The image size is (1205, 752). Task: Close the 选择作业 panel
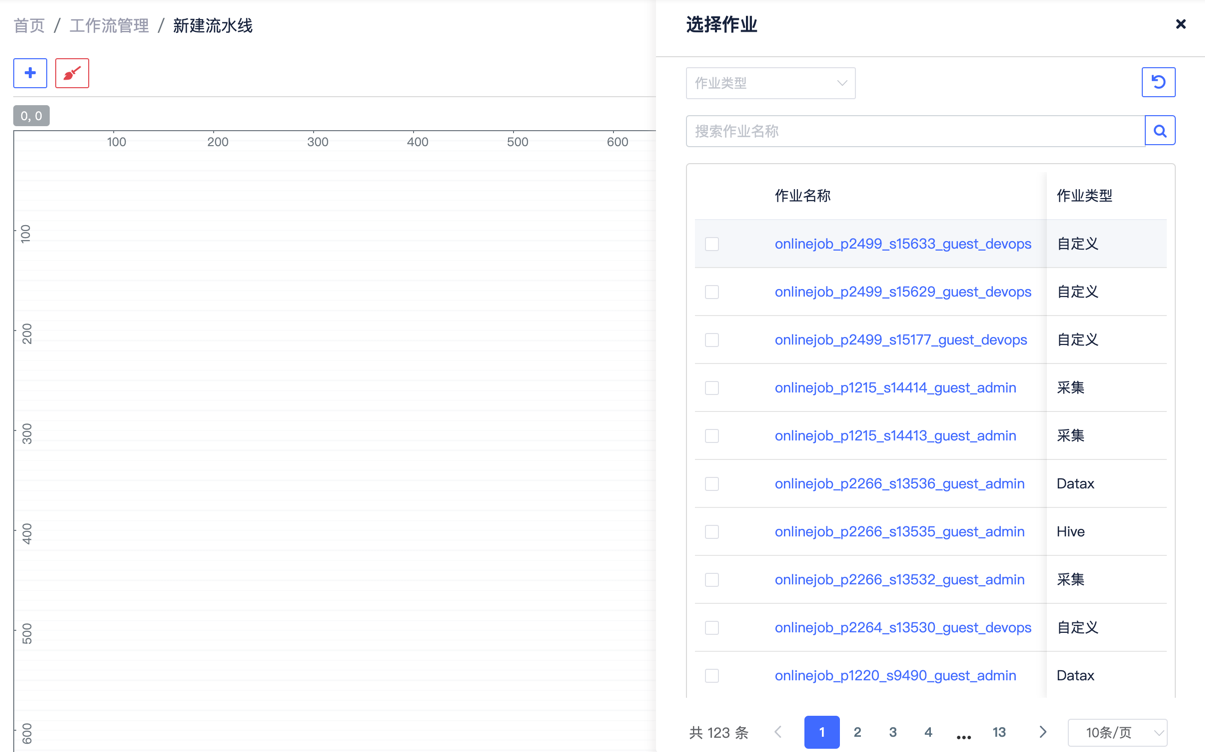(x=1180, y=24)
